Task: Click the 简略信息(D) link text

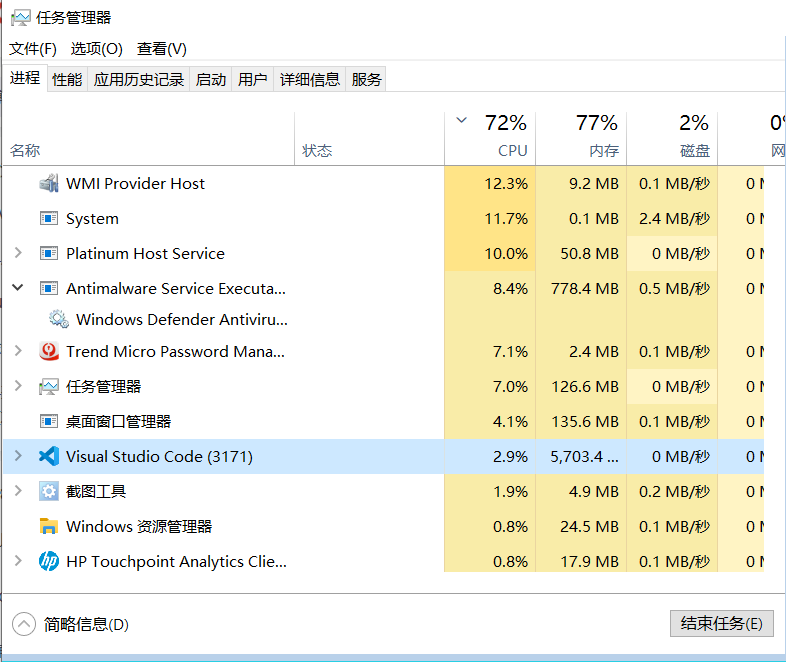Action: pyautogui.click(x=86, y=624)
